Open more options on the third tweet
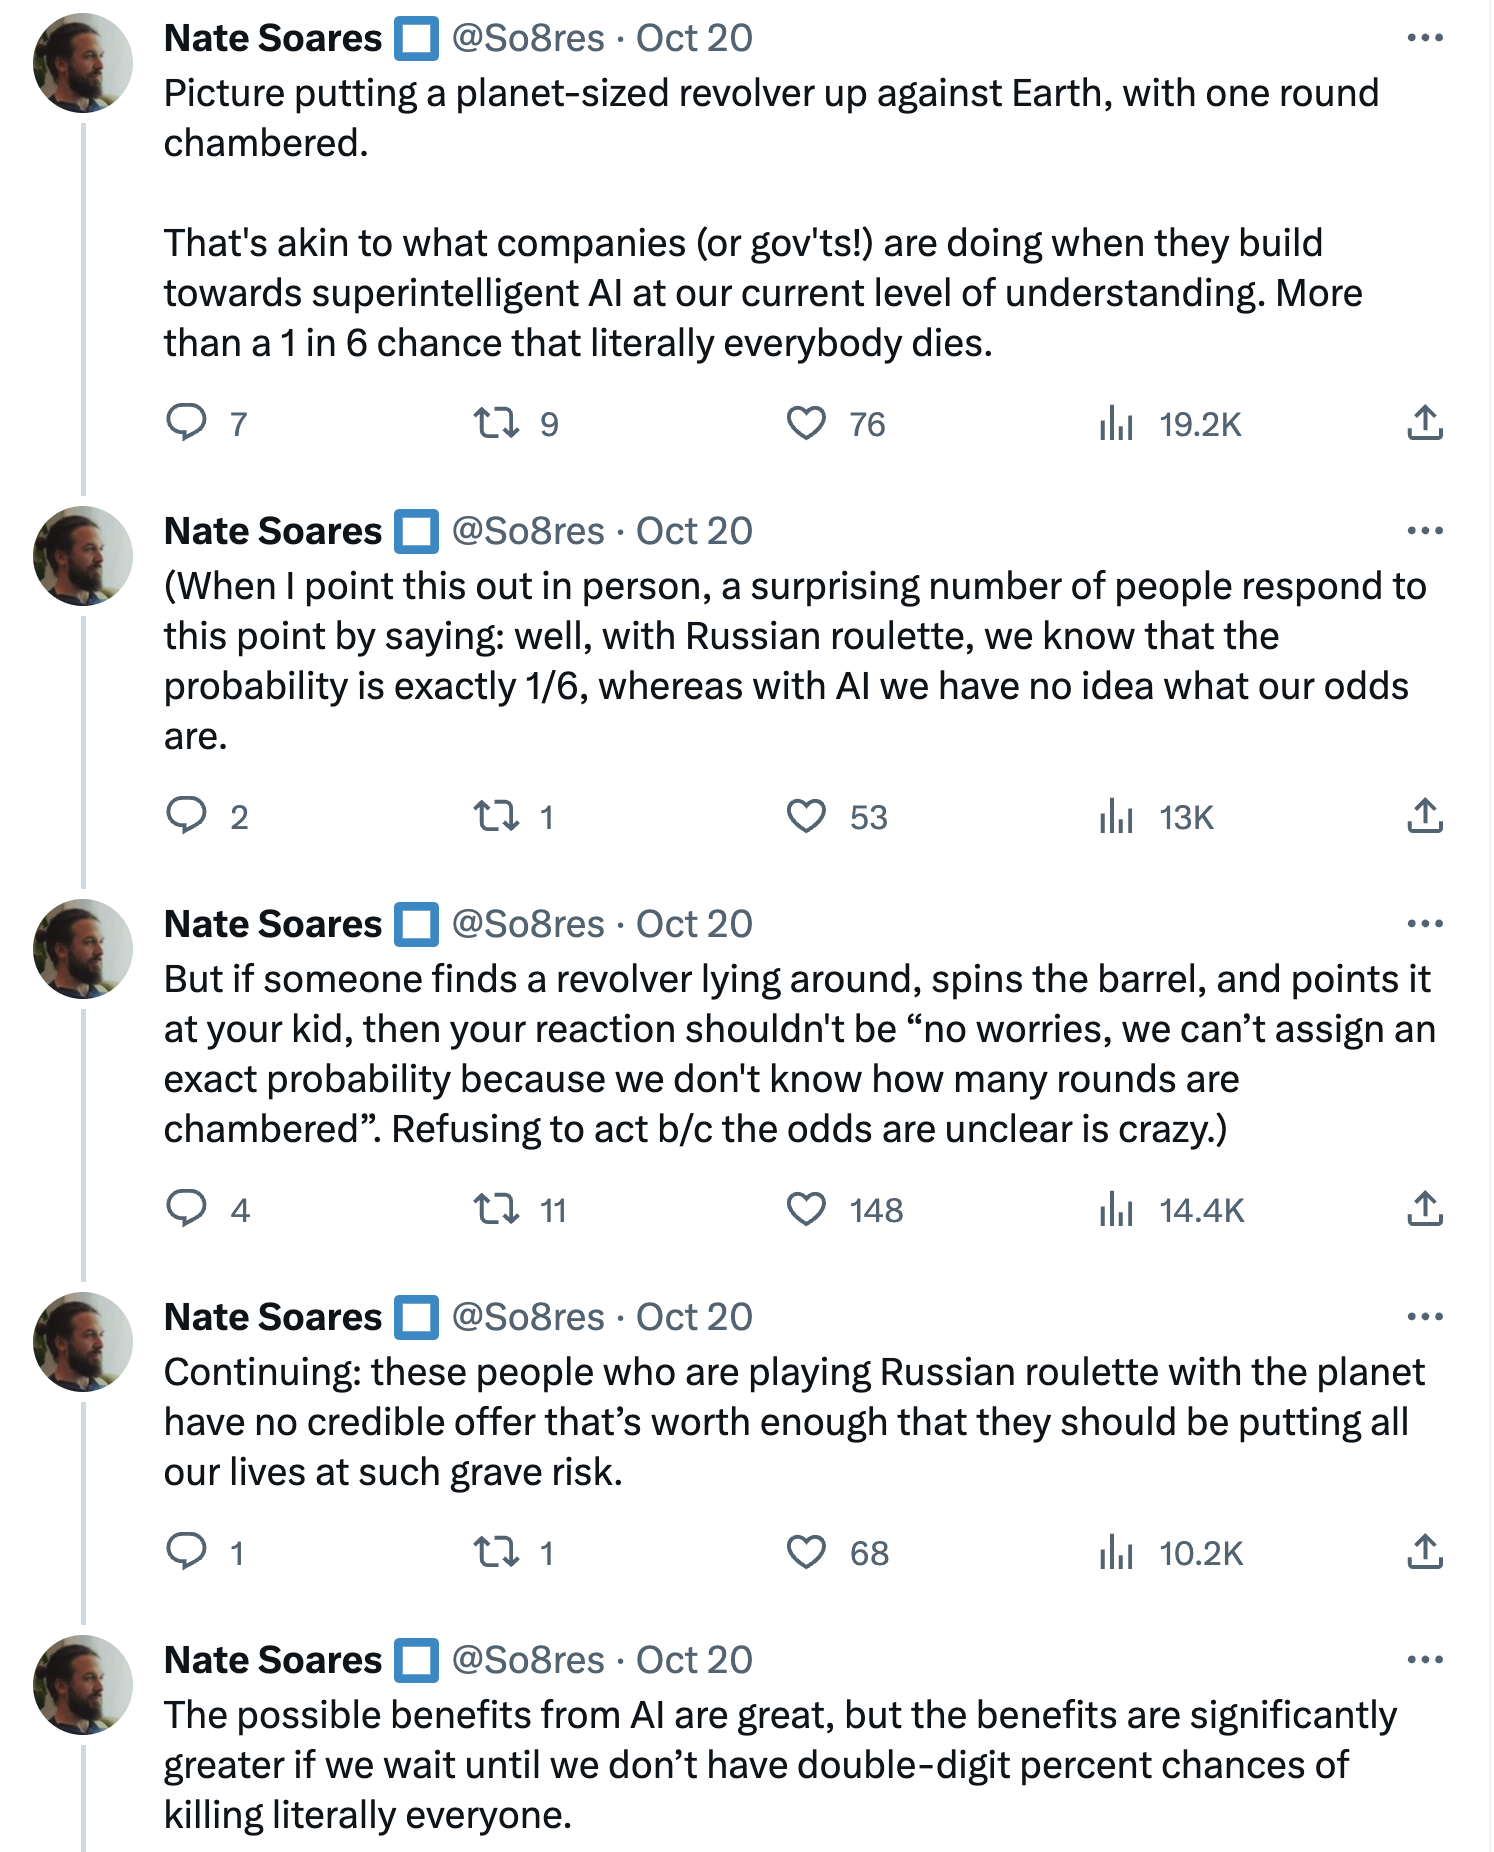 click(x=1424, y=924)
